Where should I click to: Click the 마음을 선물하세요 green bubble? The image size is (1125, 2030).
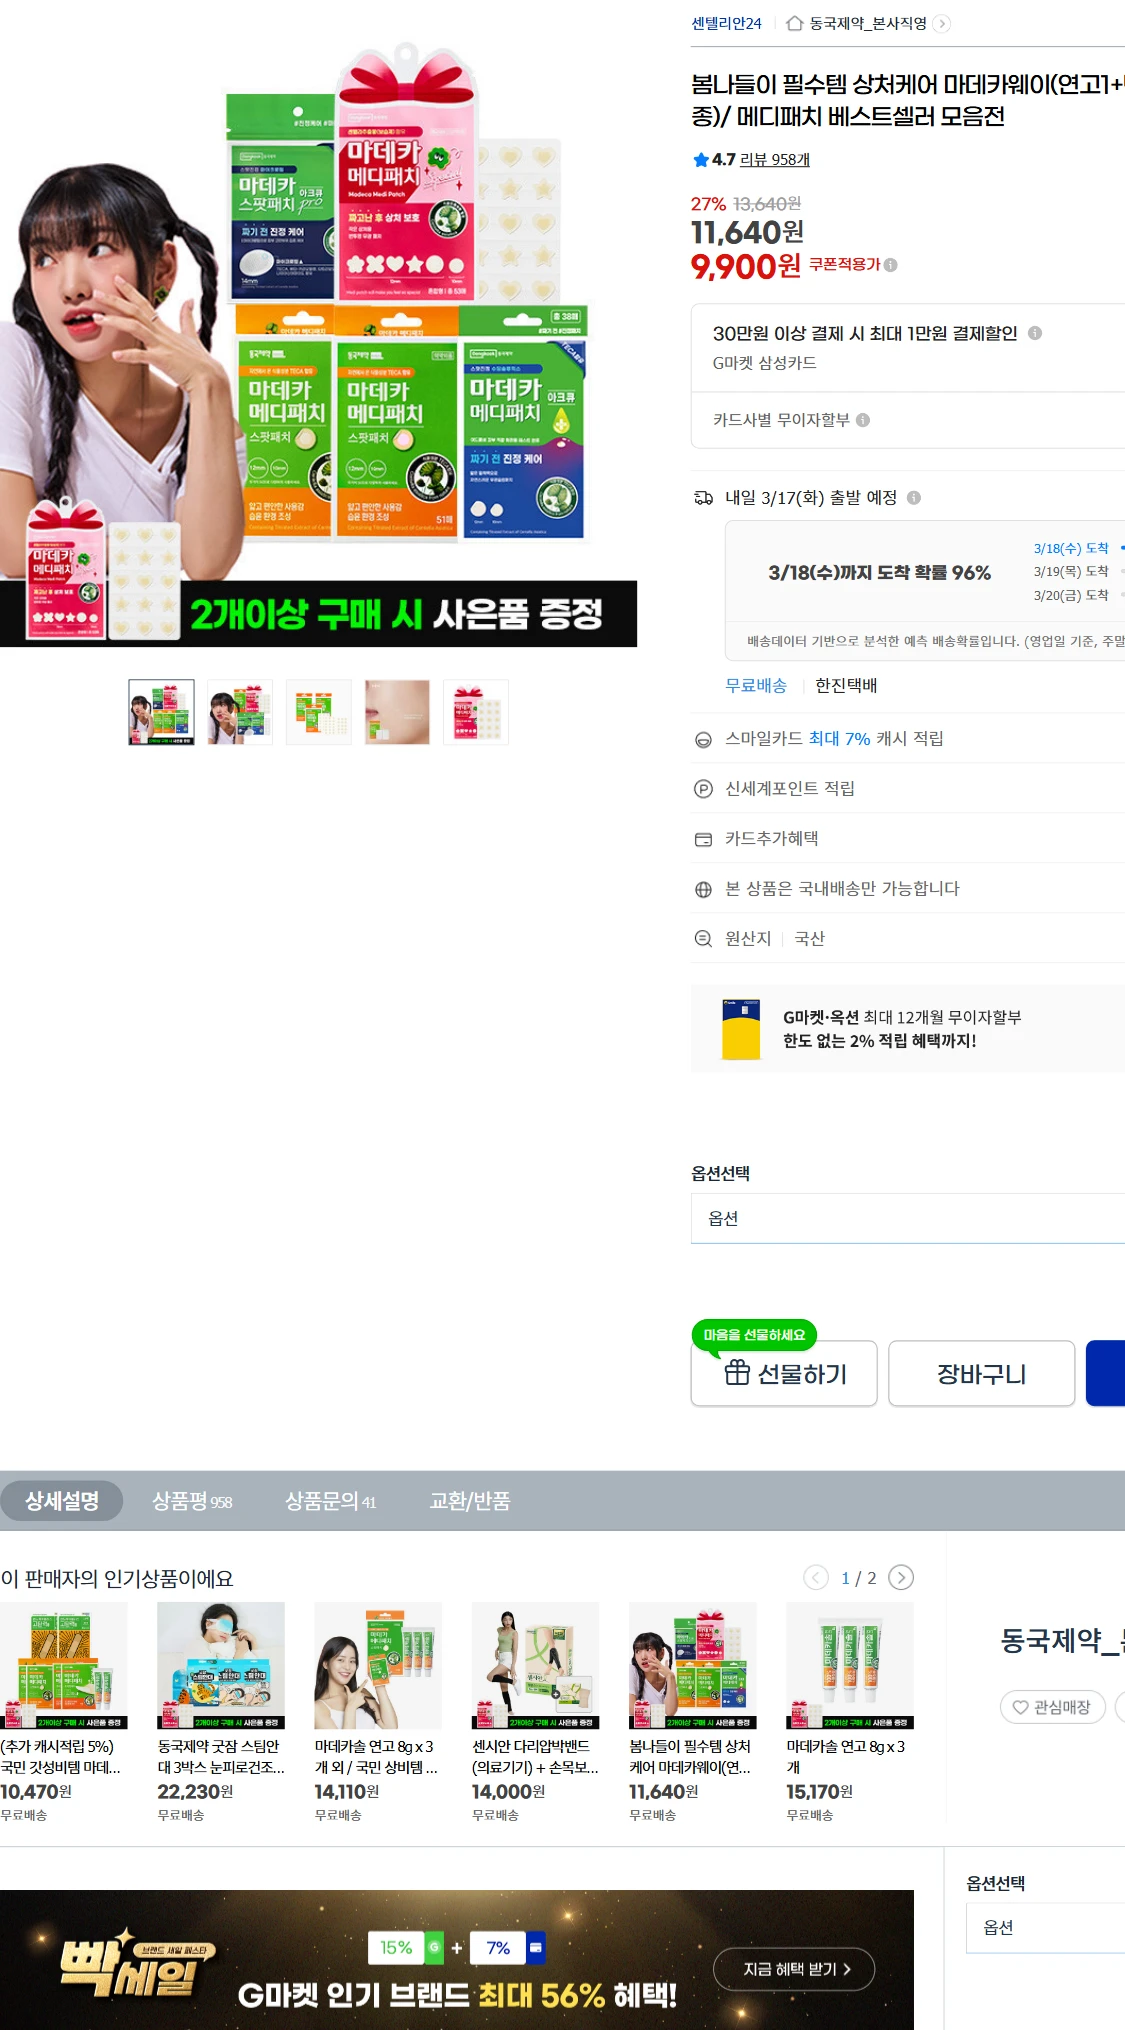tap(754, 1335)
